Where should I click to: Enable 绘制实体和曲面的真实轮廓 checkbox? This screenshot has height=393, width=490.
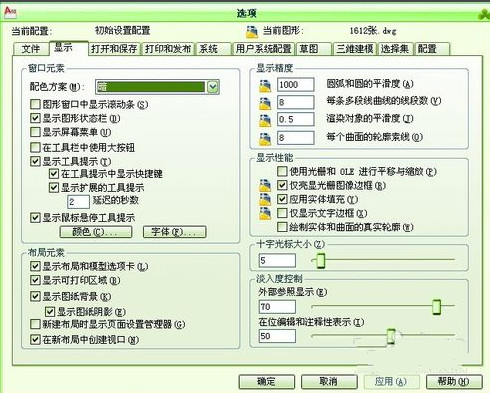coord(282,227)
